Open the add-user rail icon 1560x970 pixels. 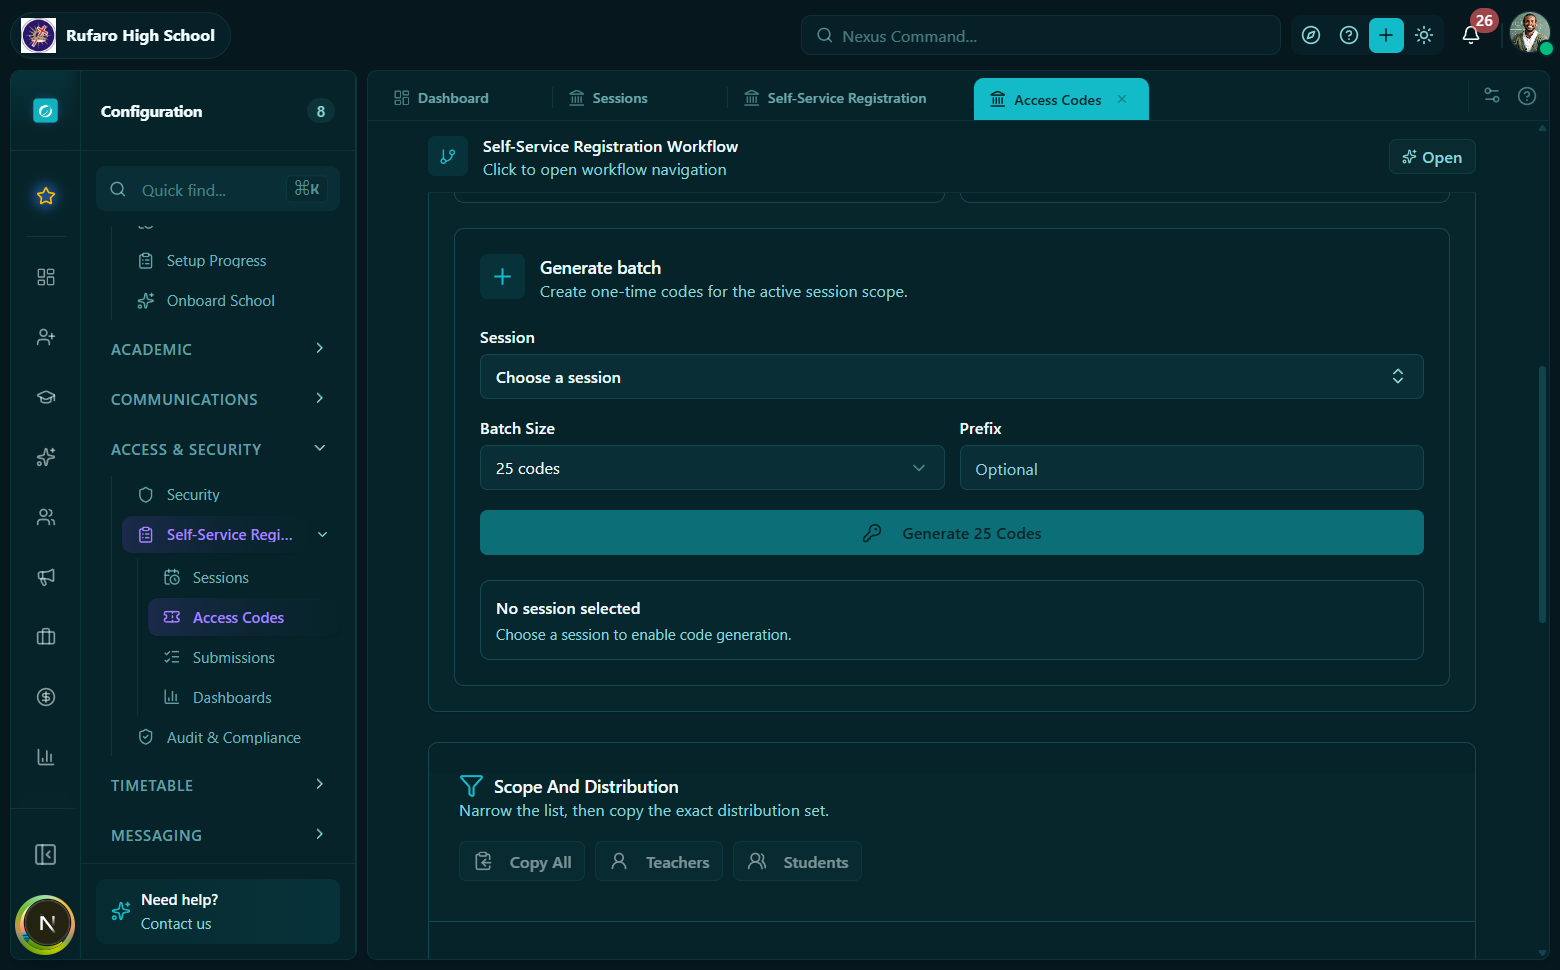point(46,337)
